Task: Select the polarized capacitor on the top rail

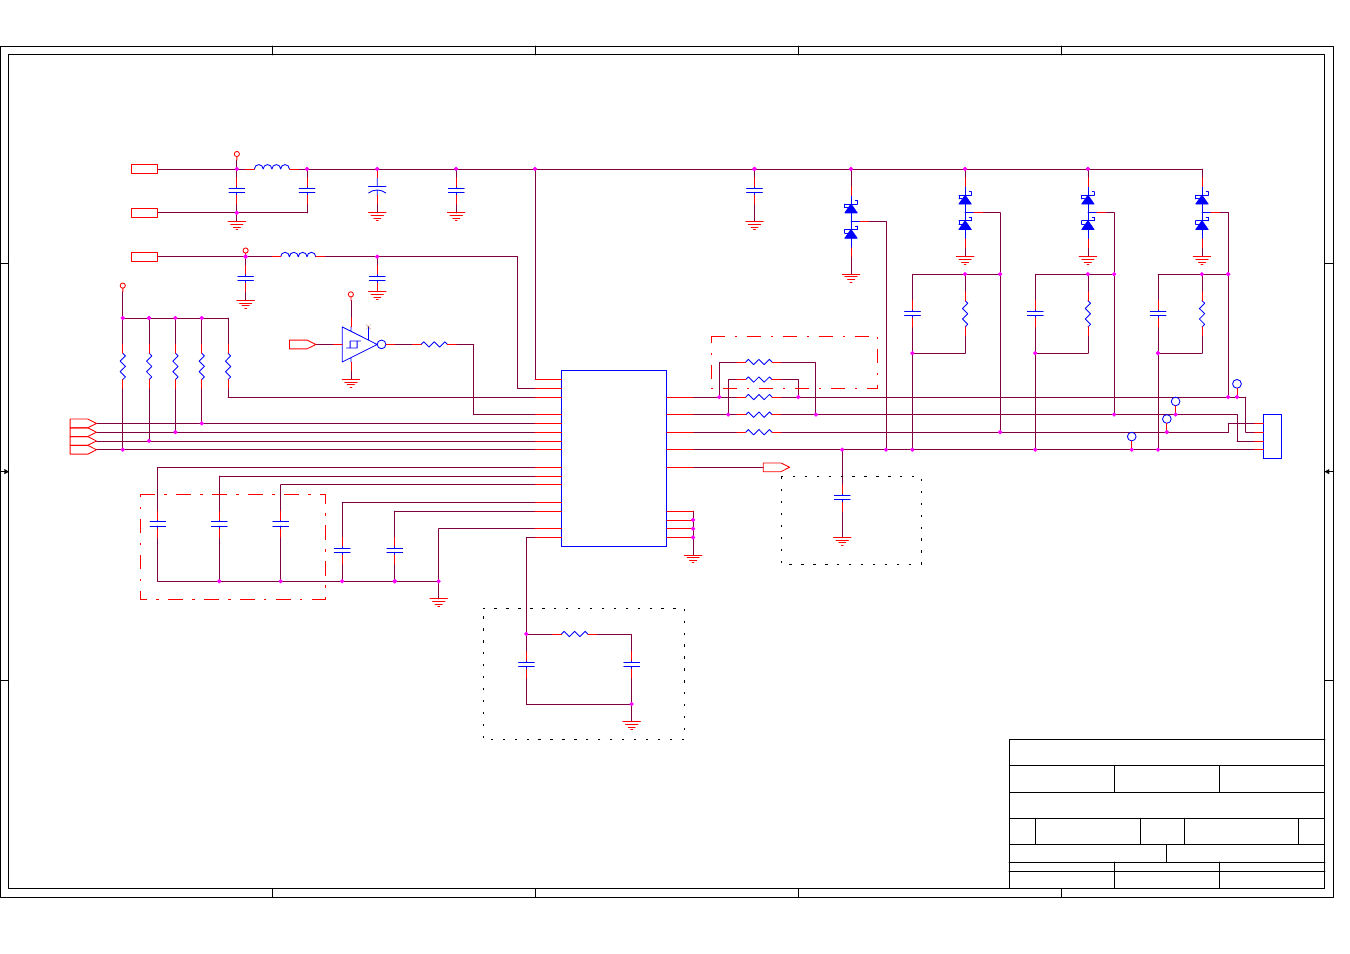Action: pos(377,188)
